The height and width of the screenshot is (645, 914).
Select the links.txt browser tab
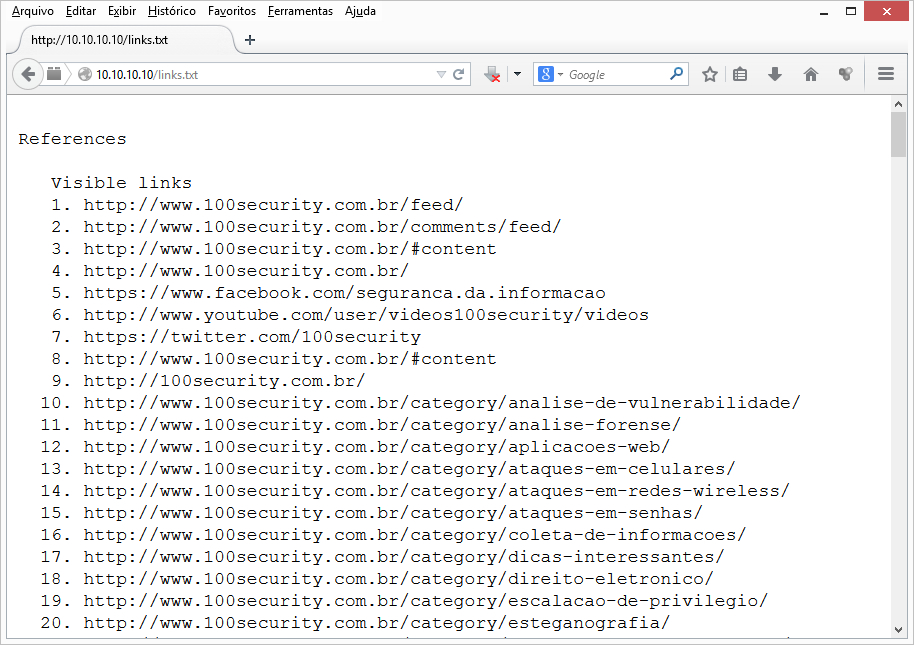[x=120, y=40]
